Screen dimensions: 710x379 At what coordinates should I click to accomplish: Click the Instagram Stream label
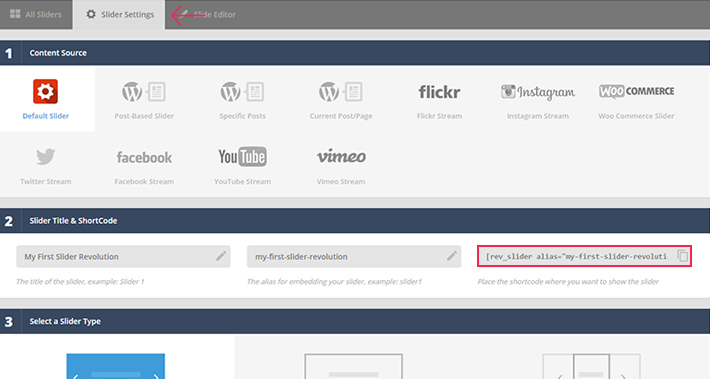click(538, 116)
